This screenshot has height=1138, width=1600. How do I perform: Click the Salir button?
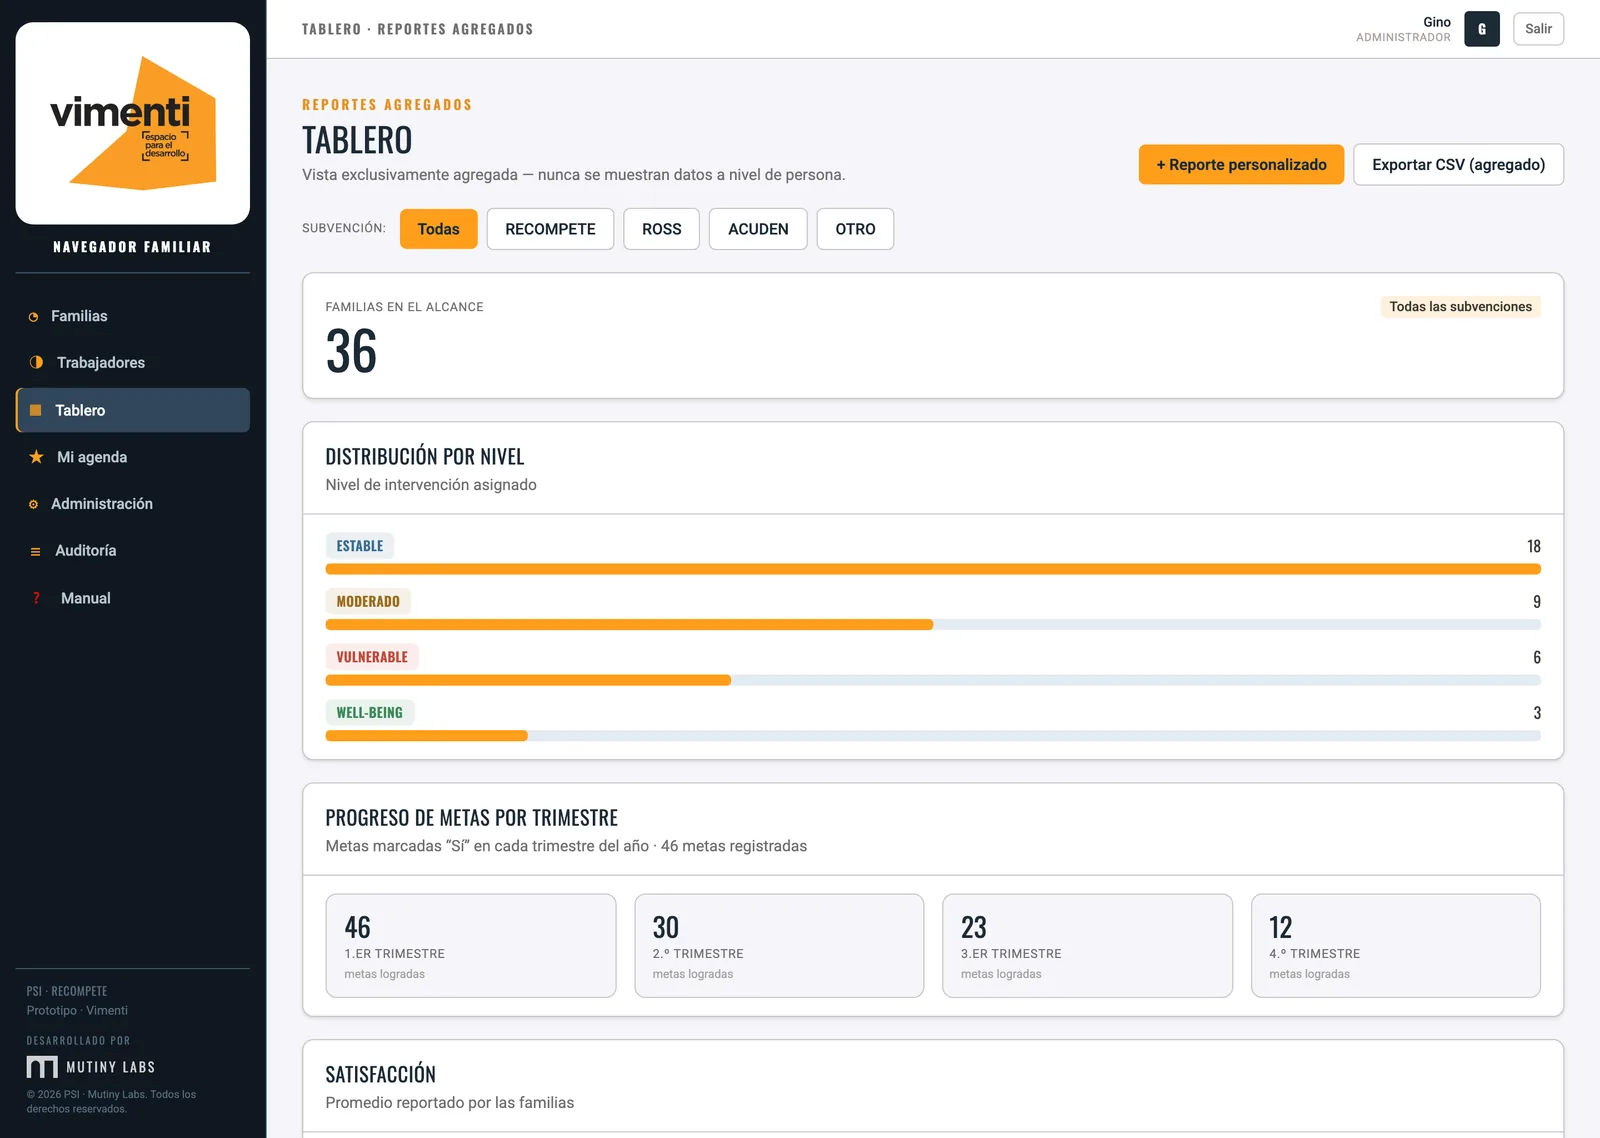[1538, 29]
